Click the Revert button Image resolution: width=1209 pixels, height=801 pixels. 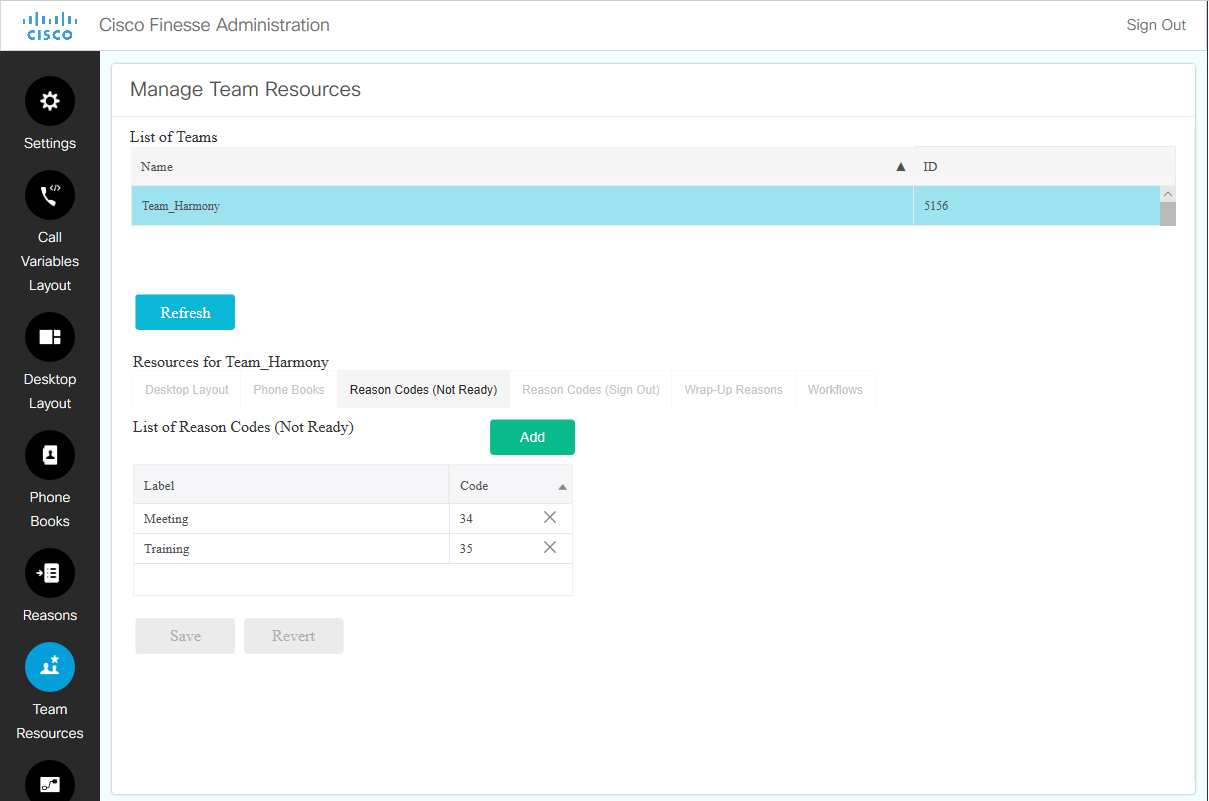294,636
